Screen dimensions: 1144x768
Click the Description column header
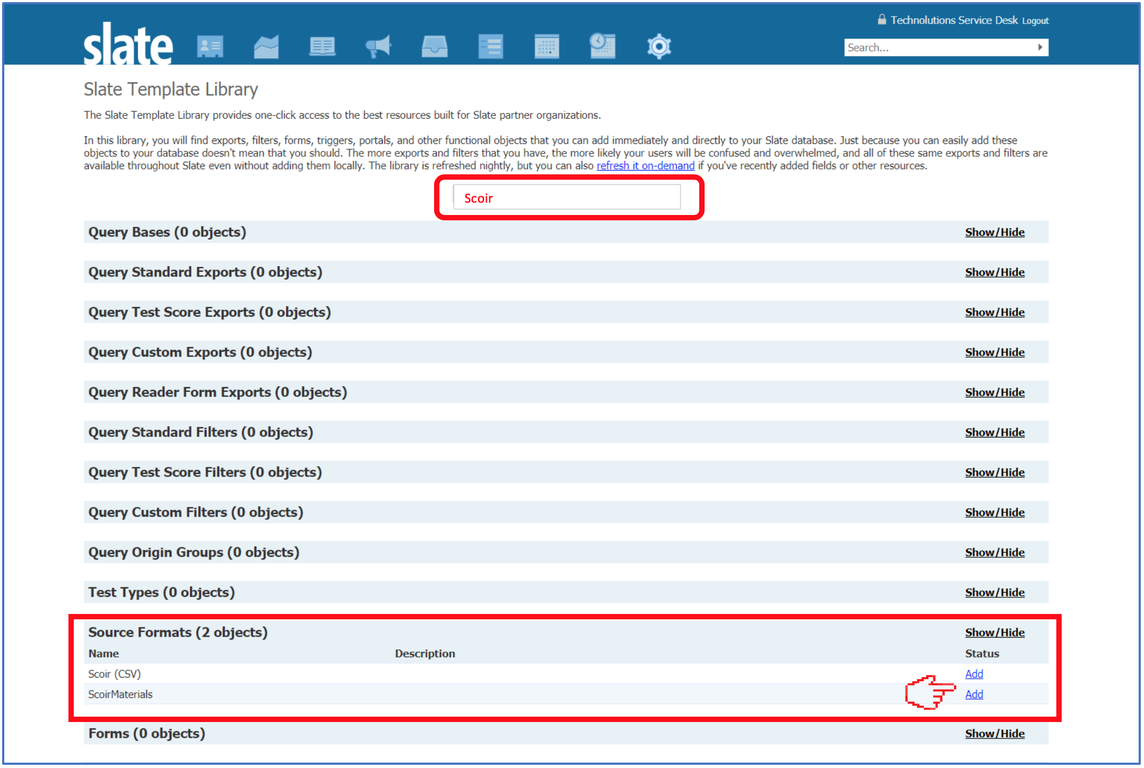click(x=425, y=653)
